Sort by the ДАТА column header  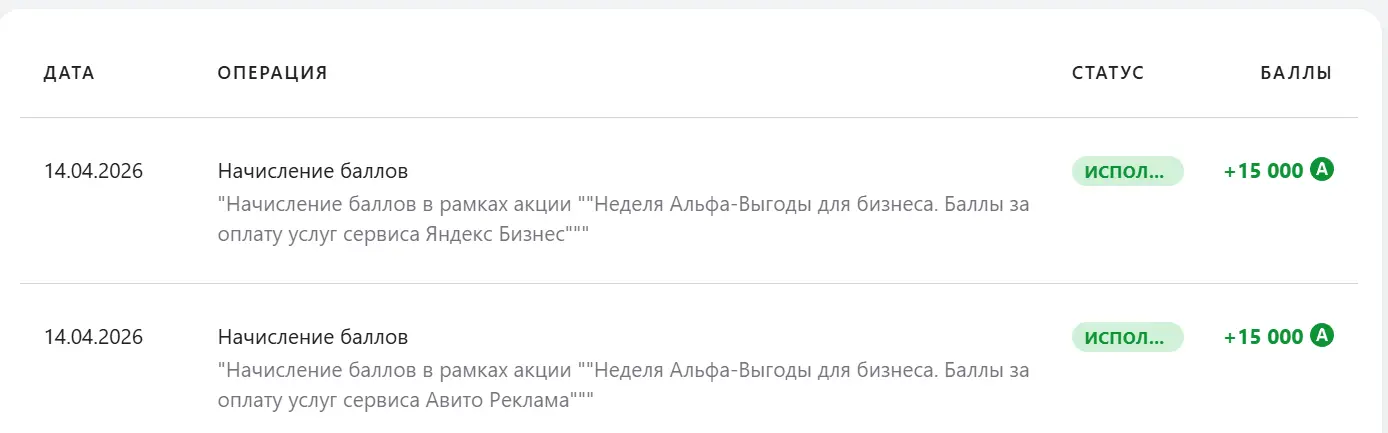(x=69, y=73)
